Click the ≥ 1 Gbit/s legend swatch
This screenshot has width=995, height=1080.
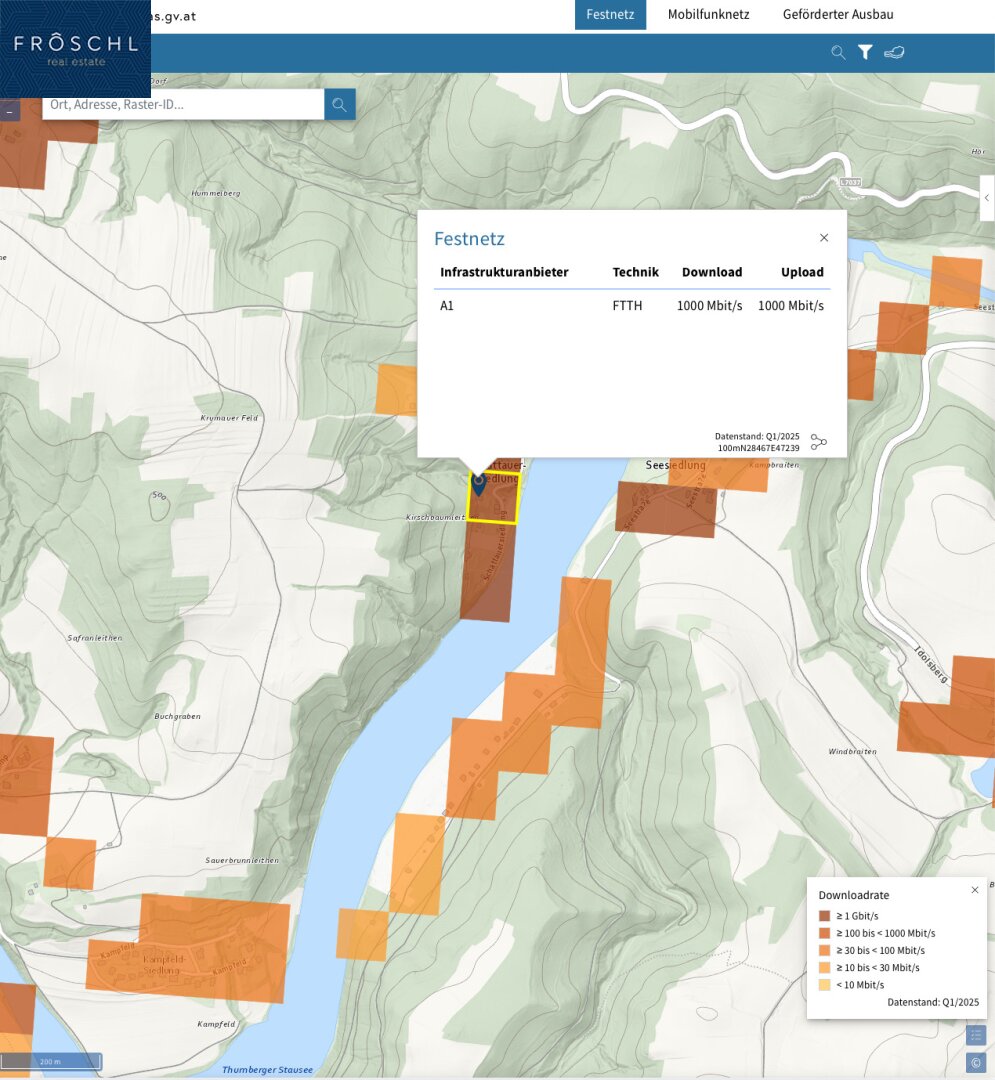(825, 916)
